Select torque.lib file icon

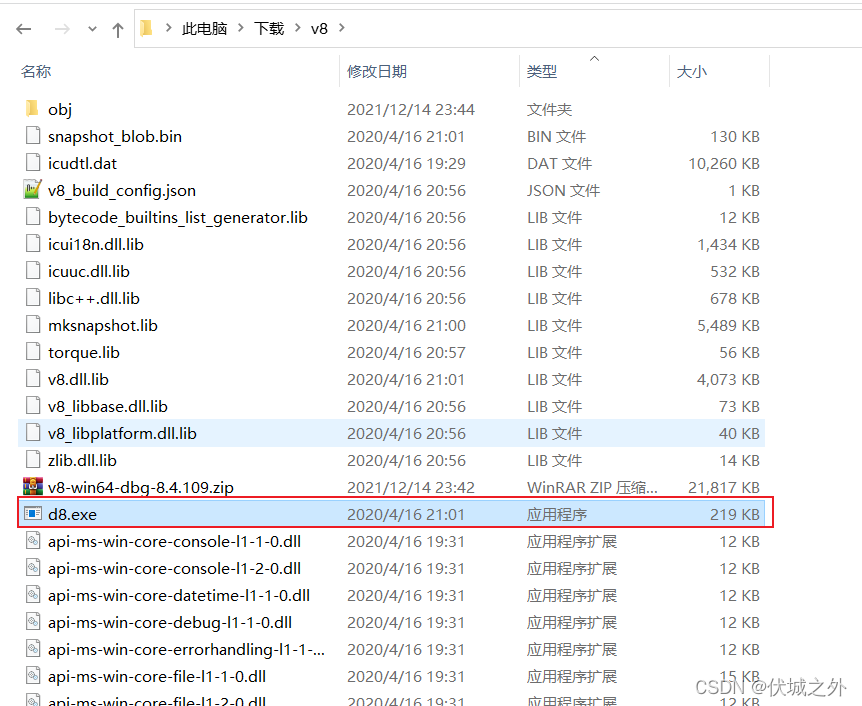tap(33, 351)
